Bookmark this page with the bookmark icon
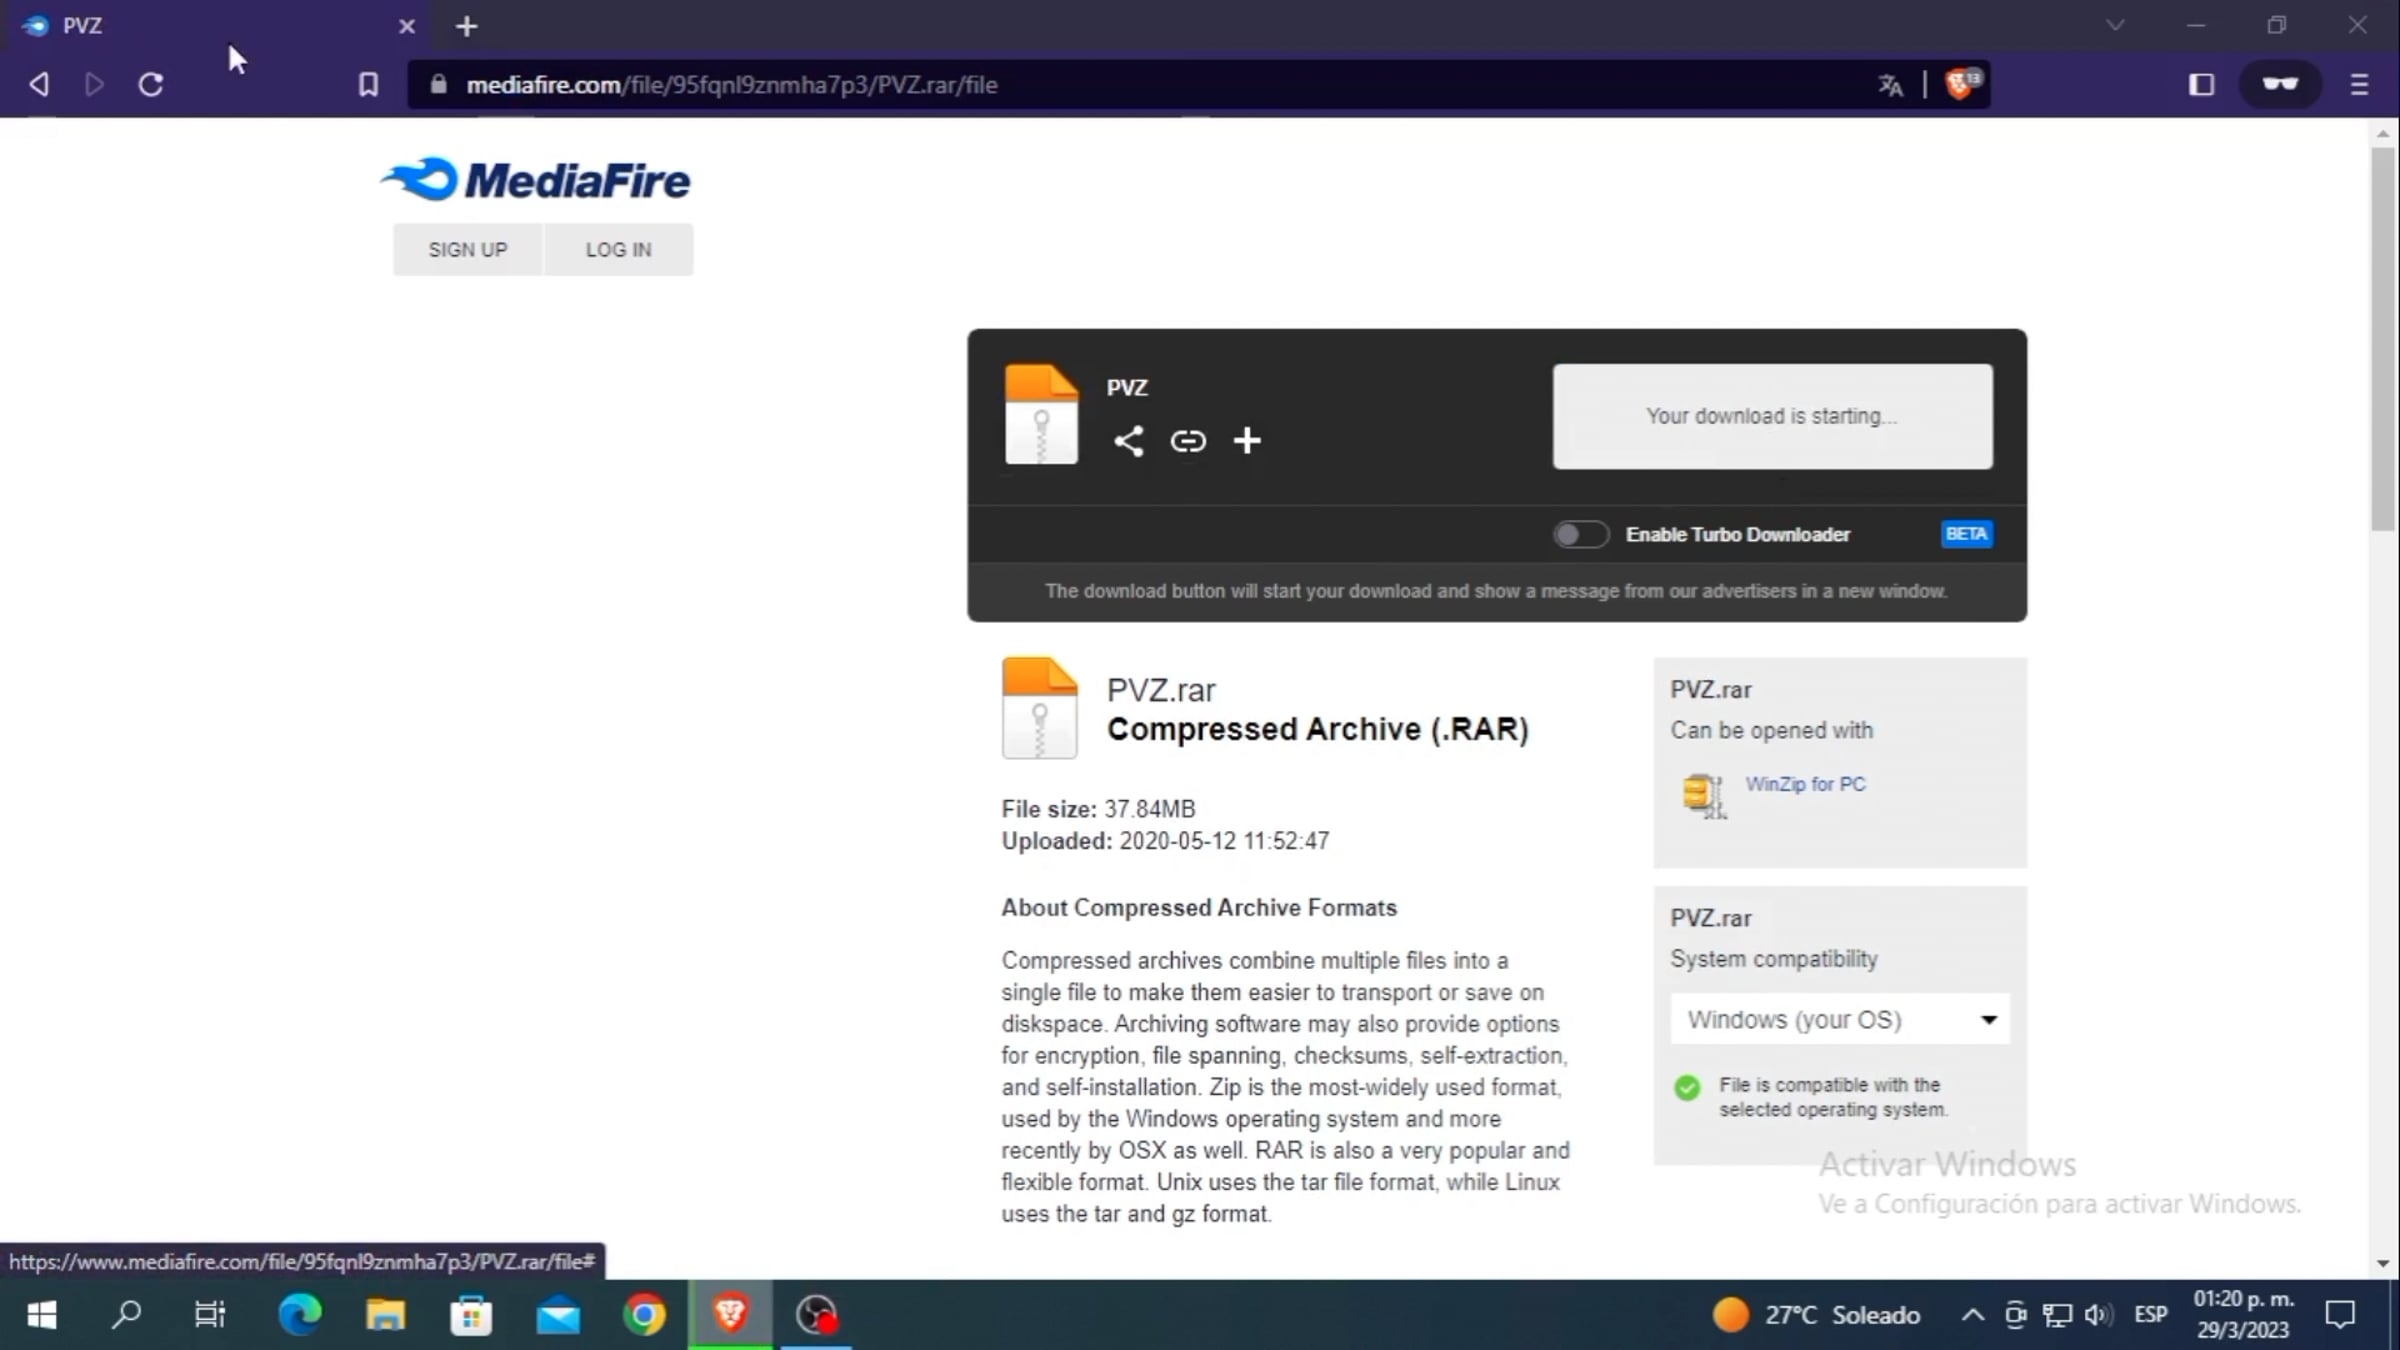Viewport: 2400px width, 1350px height. (x=368, y=85)
